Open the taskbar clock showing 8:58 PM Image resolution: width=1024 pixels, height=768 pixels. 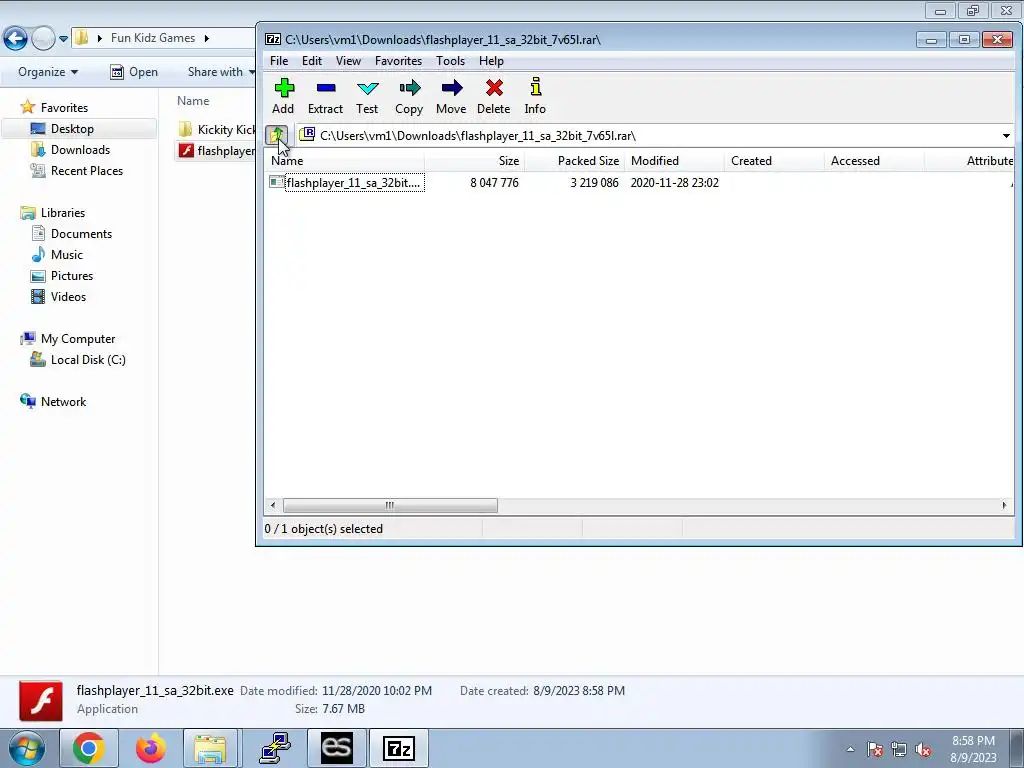pos(973,749)
